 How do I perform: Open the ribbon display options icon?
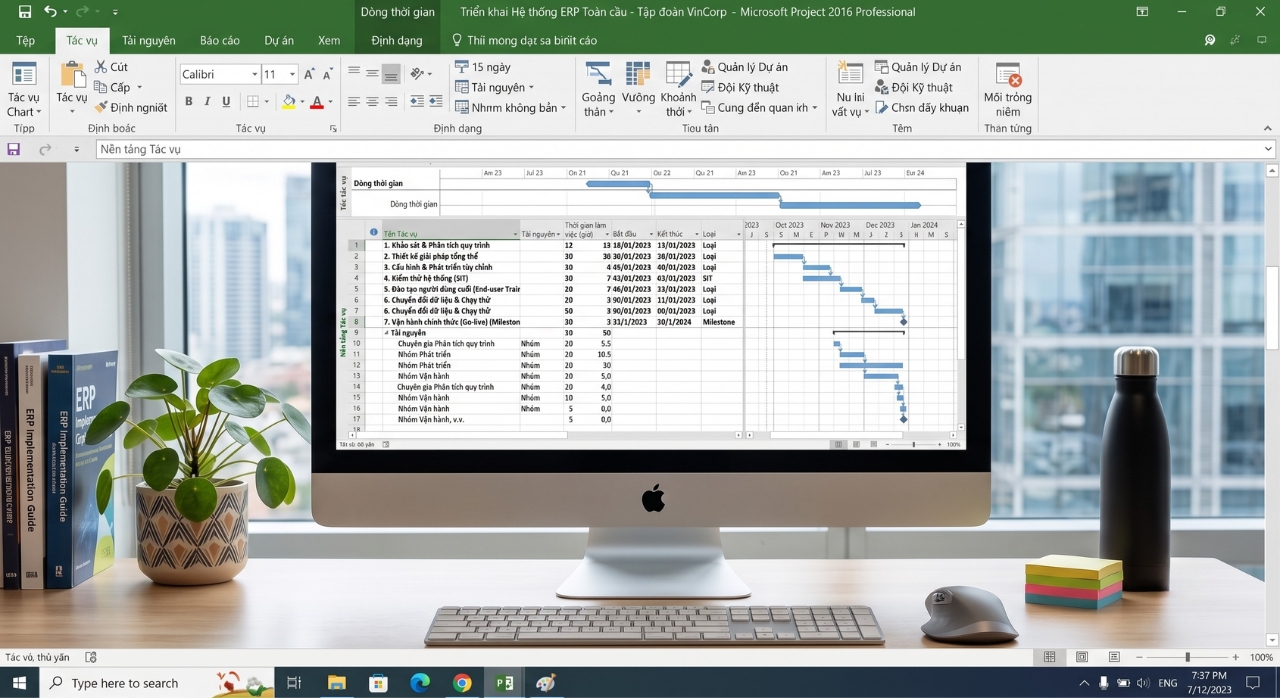1142,12
